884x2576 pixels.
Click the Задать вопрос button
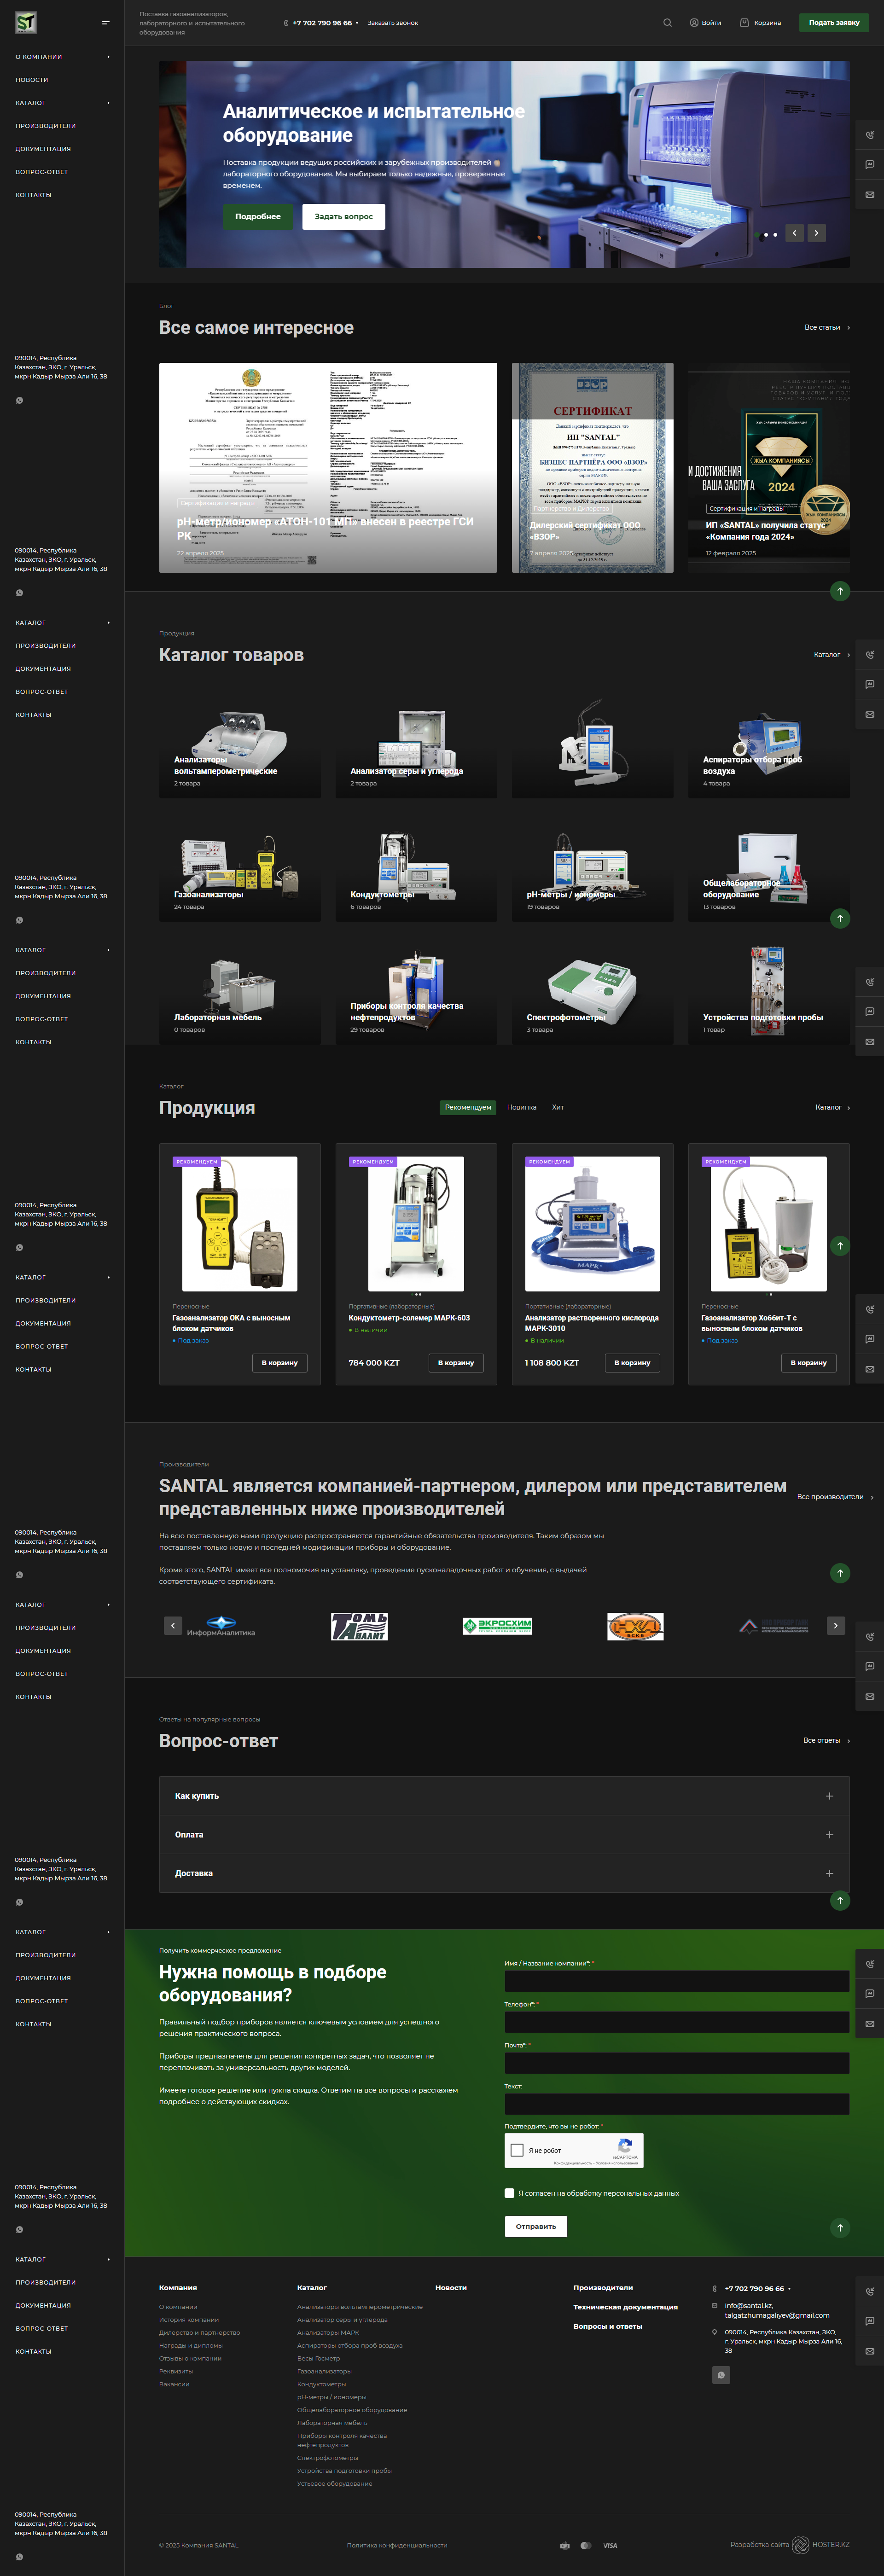tap(344, 216)
